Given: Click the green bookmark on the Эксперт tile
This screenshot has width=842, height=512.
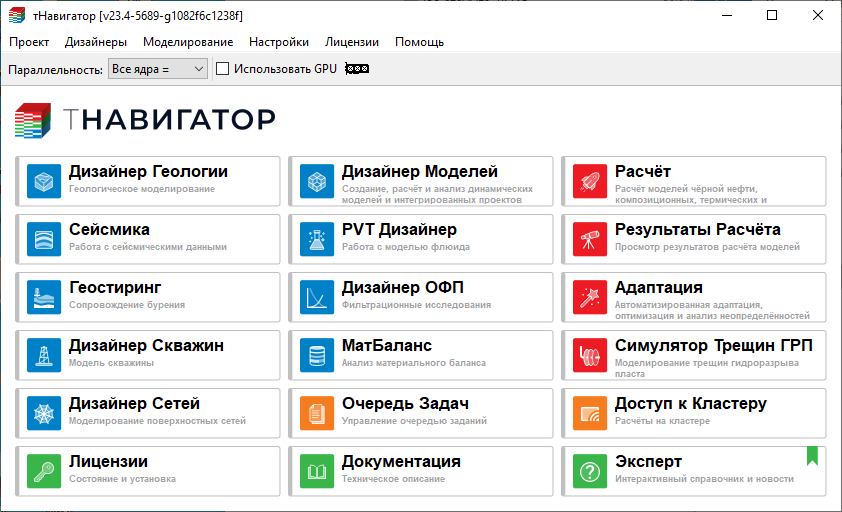Looking at the screenshot, I should (812, 456).
